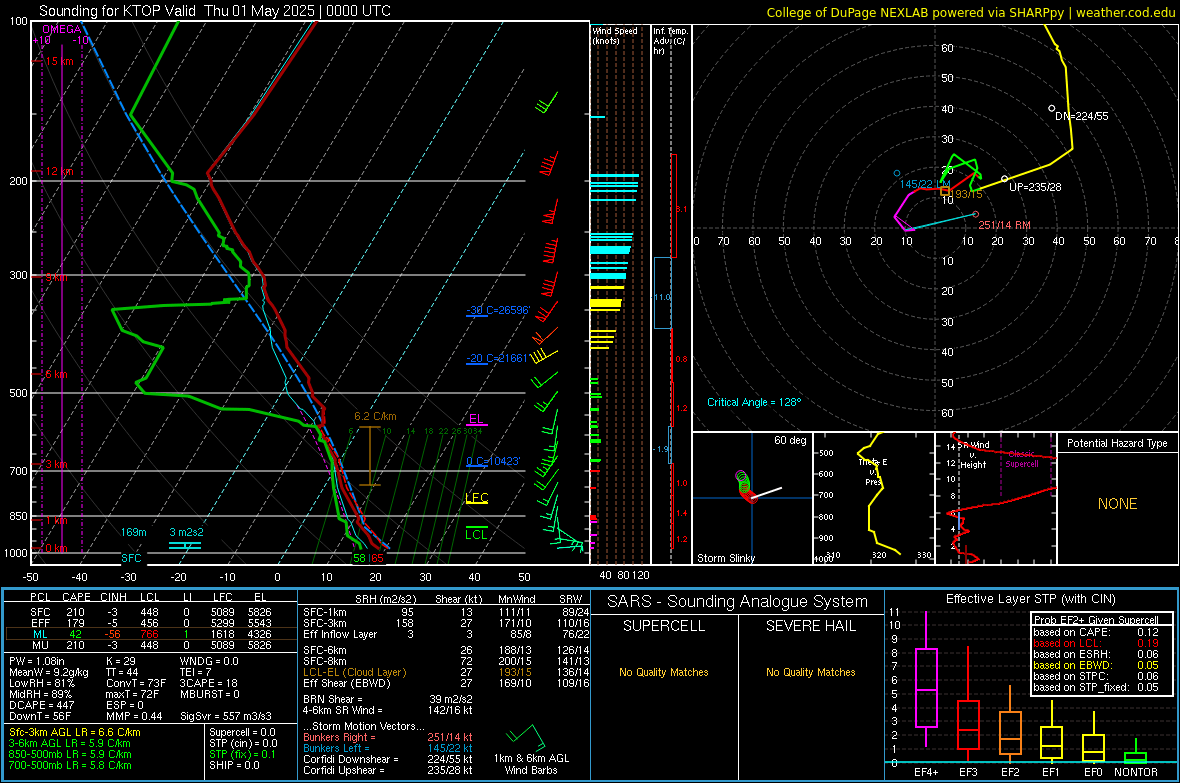
Task: Click the "DCAPE = 447" value
Action: pos(41,705)
